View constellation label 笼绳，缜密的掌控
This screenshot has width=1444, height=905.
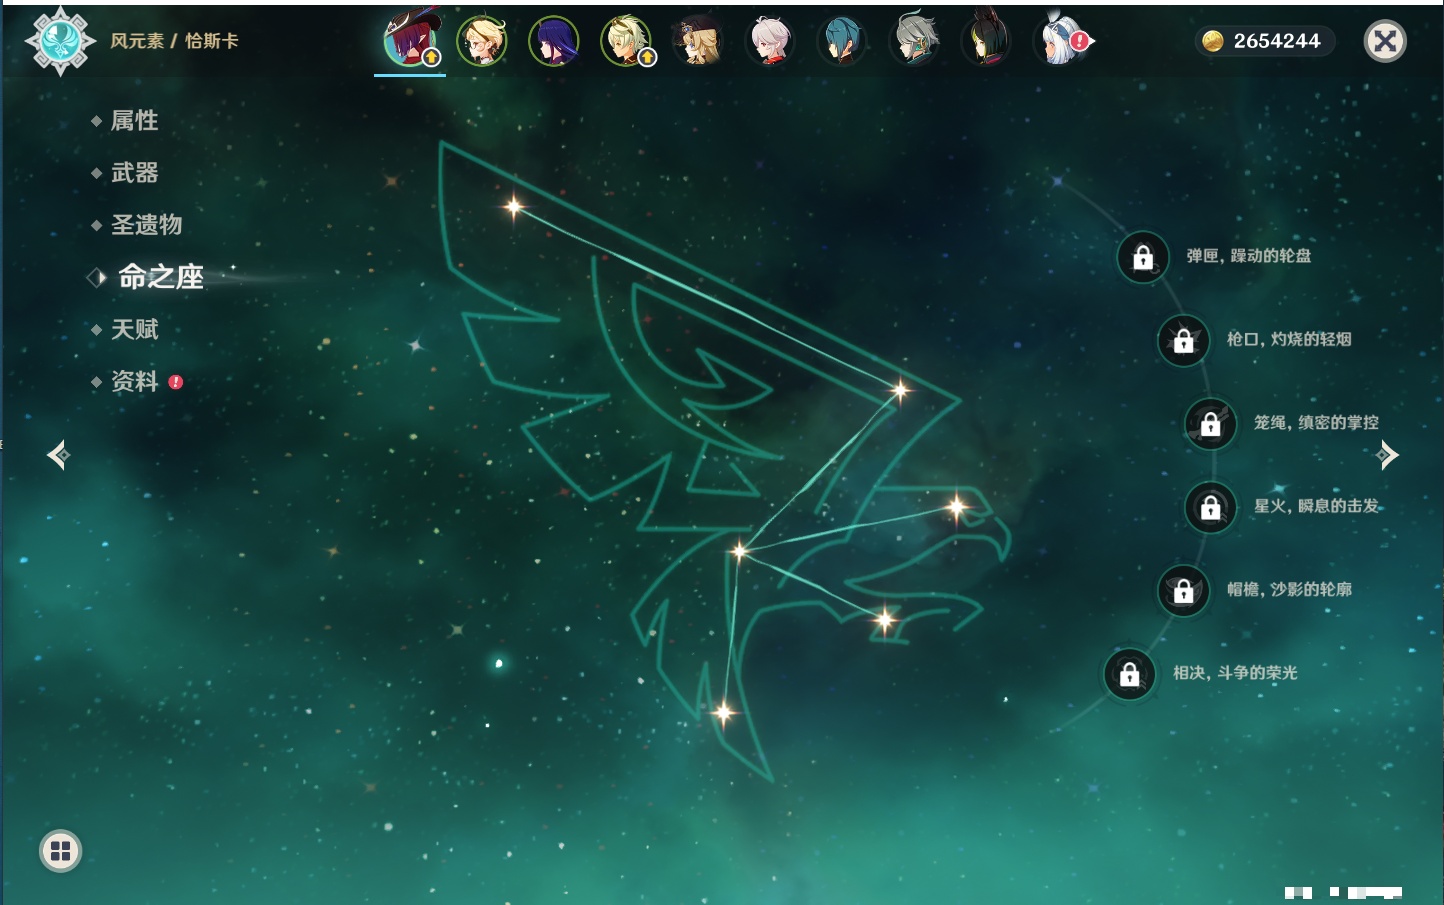[1316, 422]
